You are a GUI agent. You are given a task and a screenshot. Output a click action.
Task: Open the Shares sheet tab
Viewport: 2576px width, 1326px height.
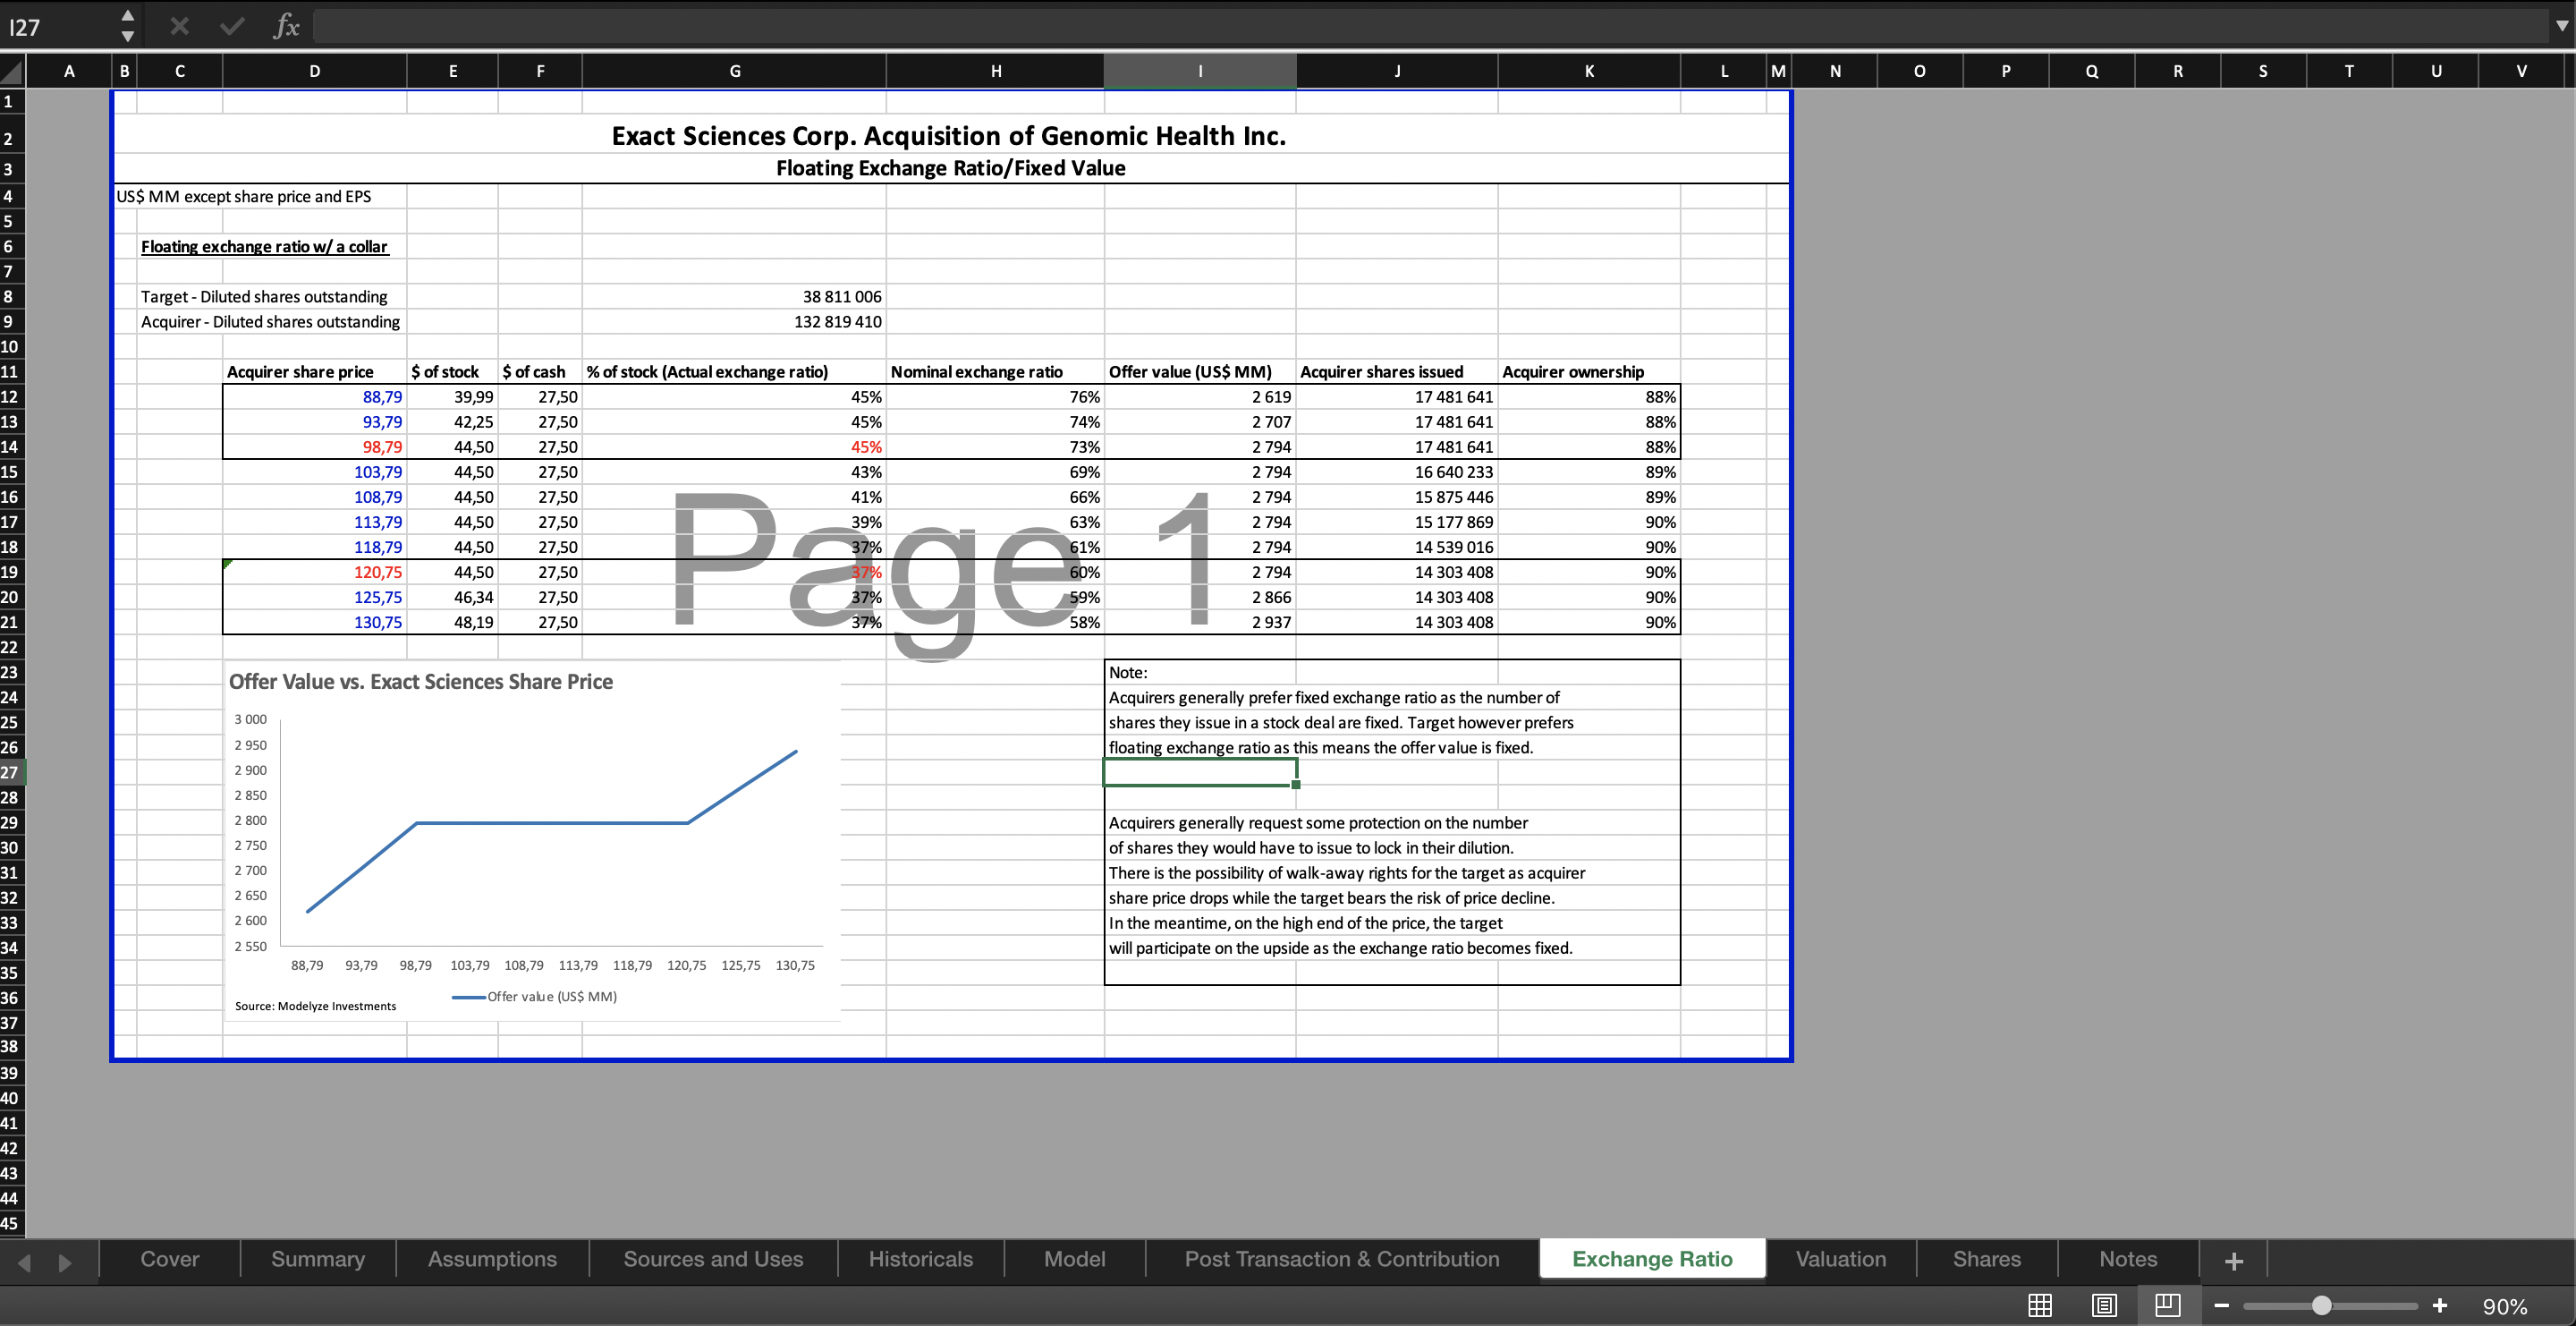(1986, 1259)
